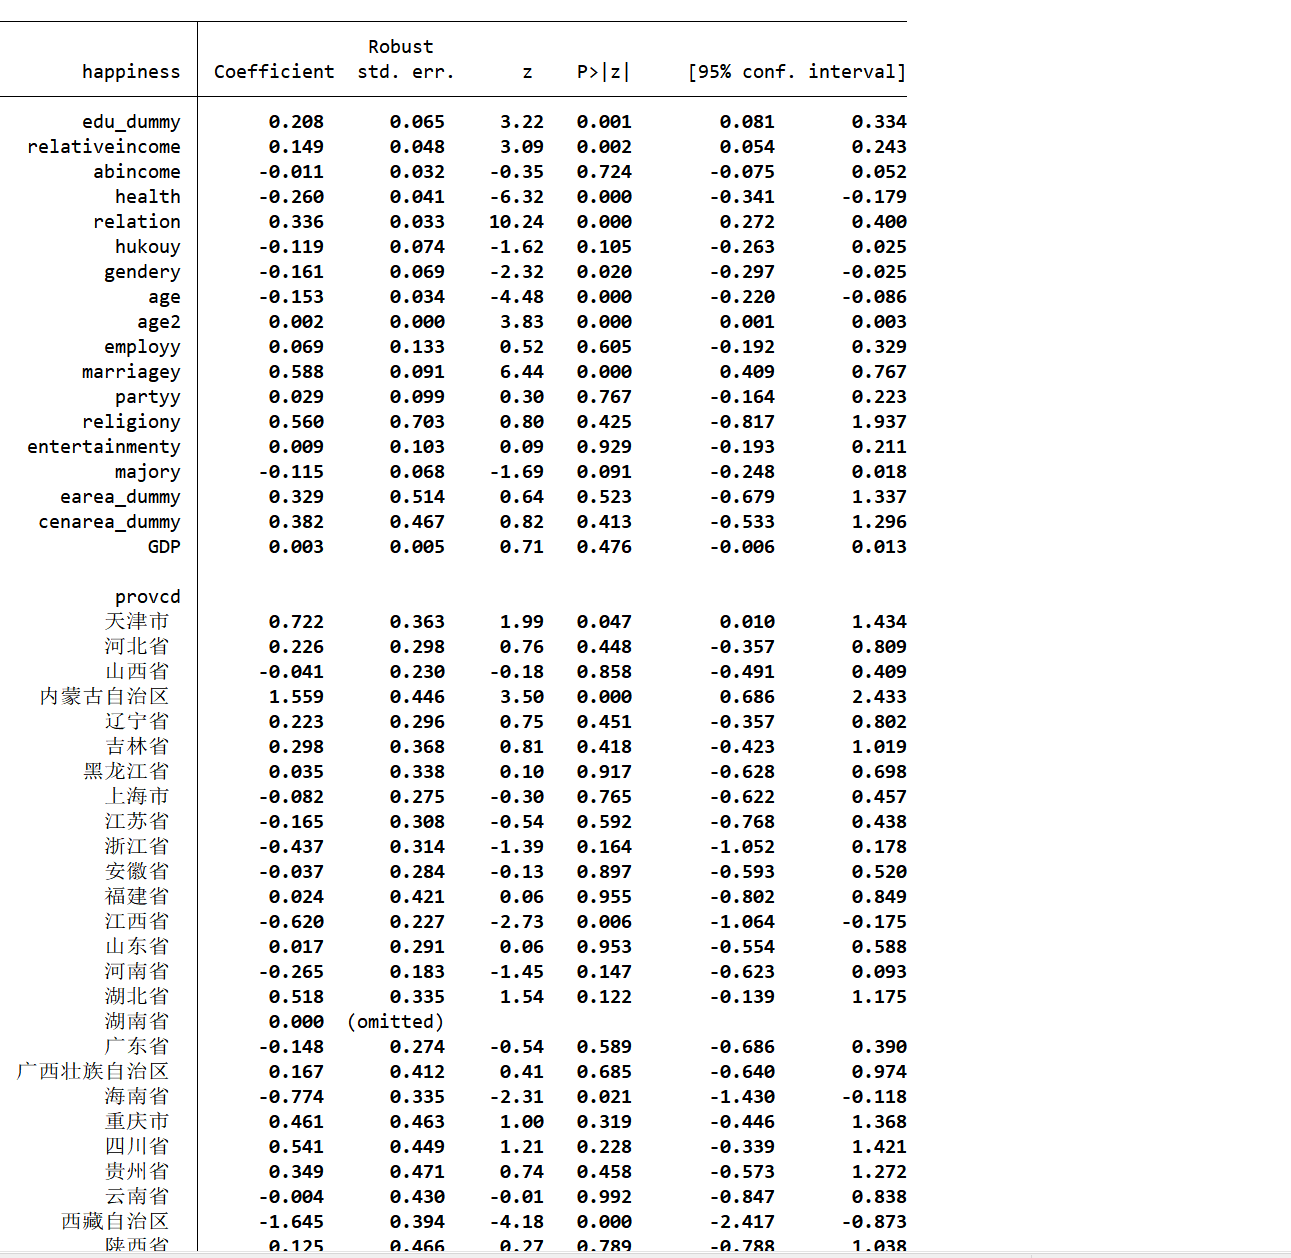The width and height of the screenshot is (1291, 1258).
Task: Select the "provcd" group label
Action: (x=148, y=597)
